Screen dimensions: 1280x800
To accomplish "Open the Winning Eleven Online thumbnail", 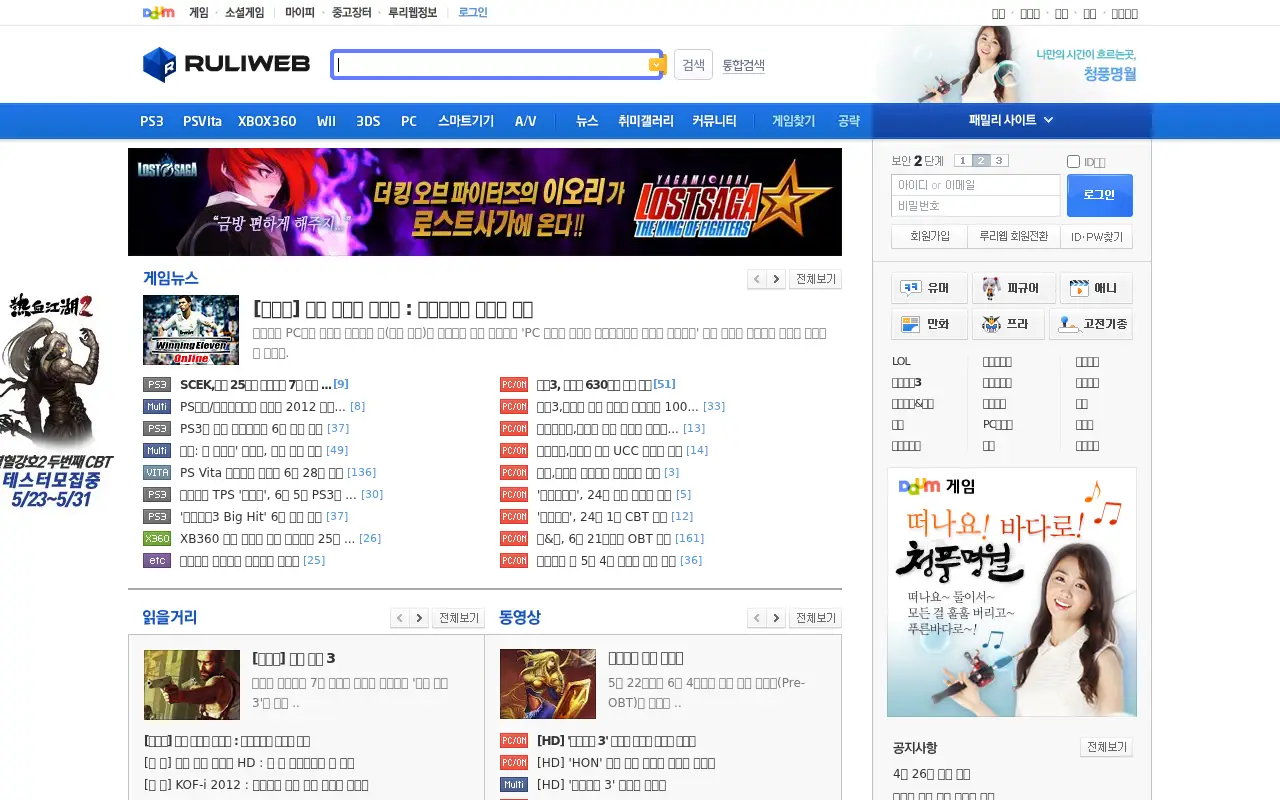I will pos(191,330).
